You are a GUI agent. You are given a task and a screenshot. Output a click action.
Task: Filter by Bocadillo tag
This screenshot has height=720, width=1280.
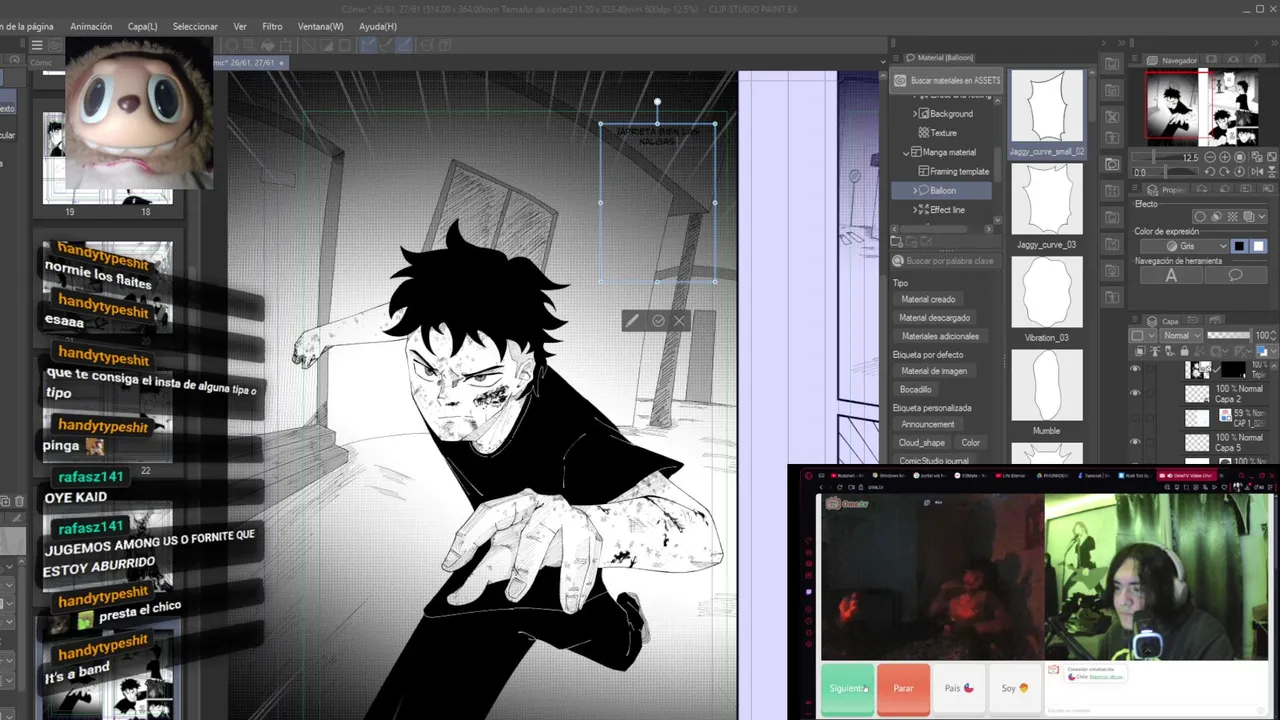915,389
